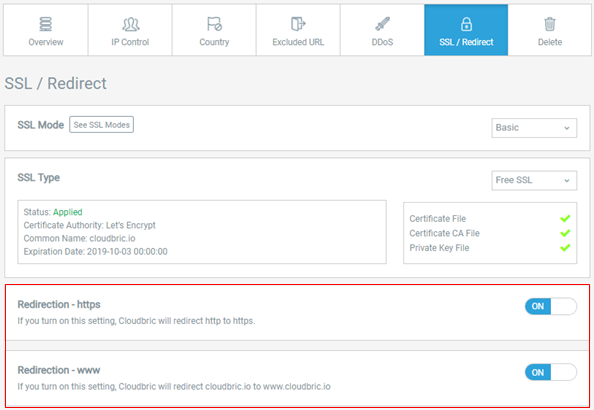
Task: Go to the IP Control tab label
Action: point(130,42)
